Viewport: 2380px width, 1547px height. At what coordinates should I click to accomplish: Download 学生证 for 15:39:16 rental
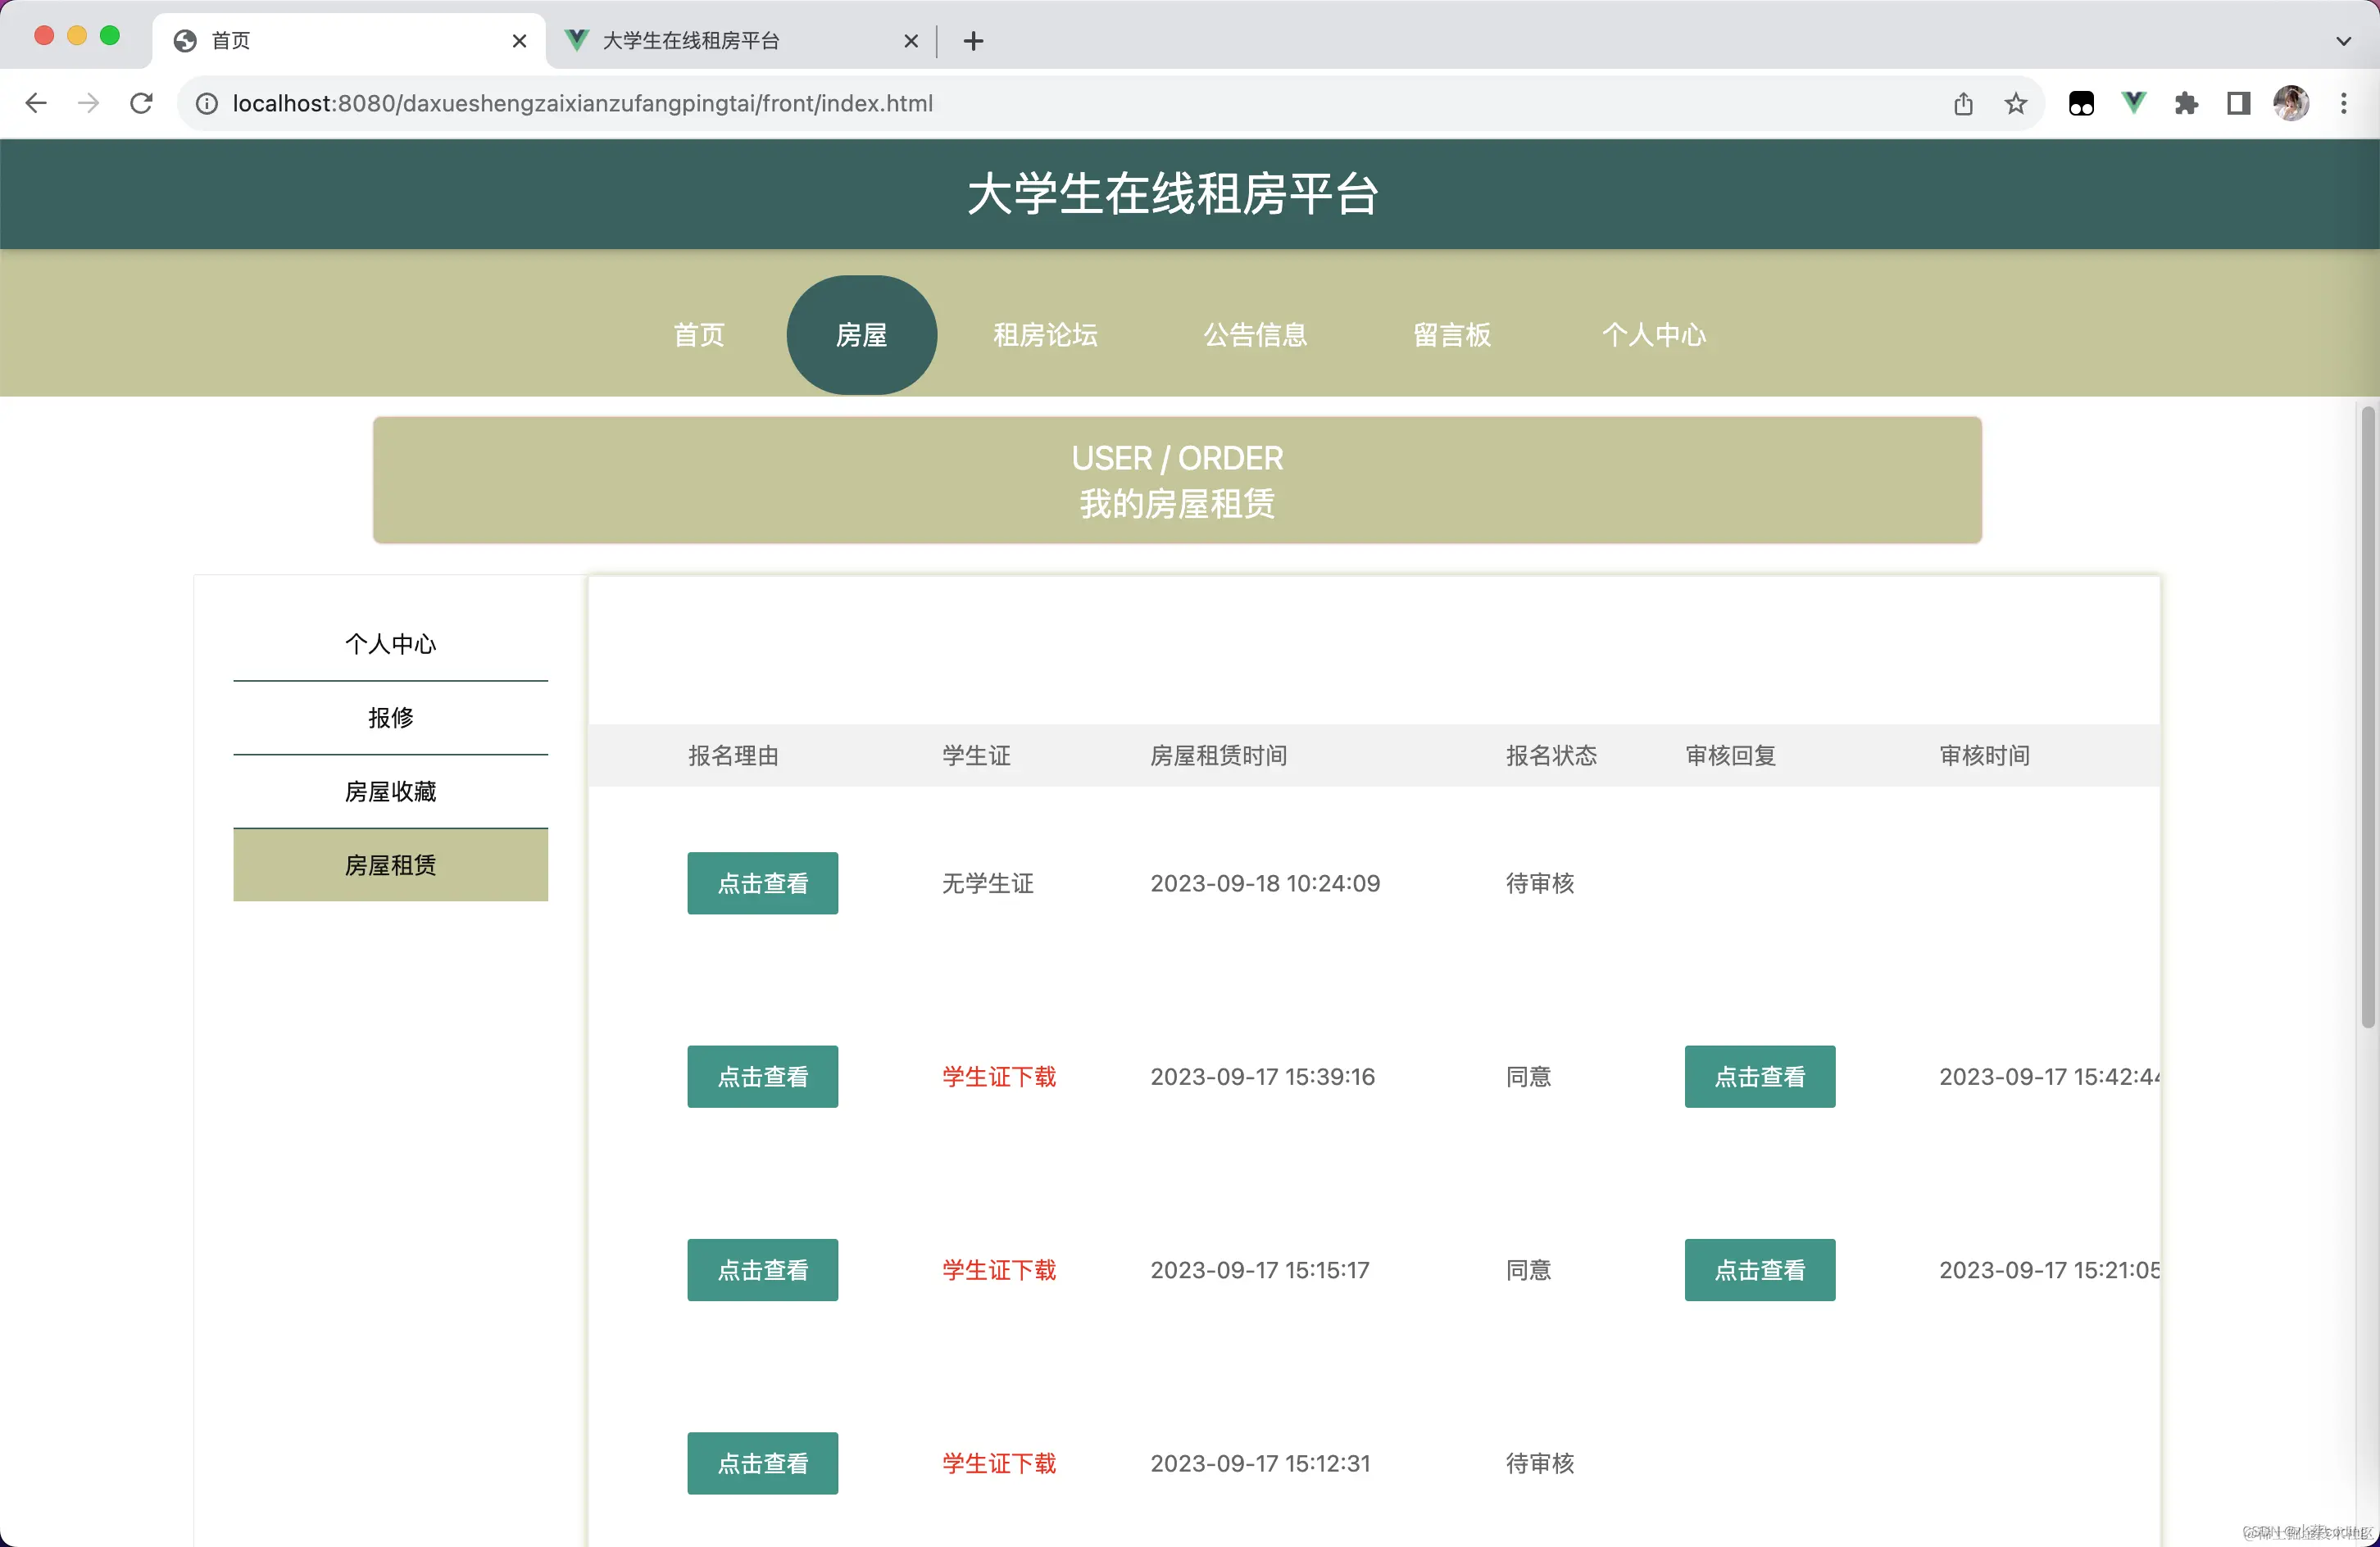[x=998, y=1076]
